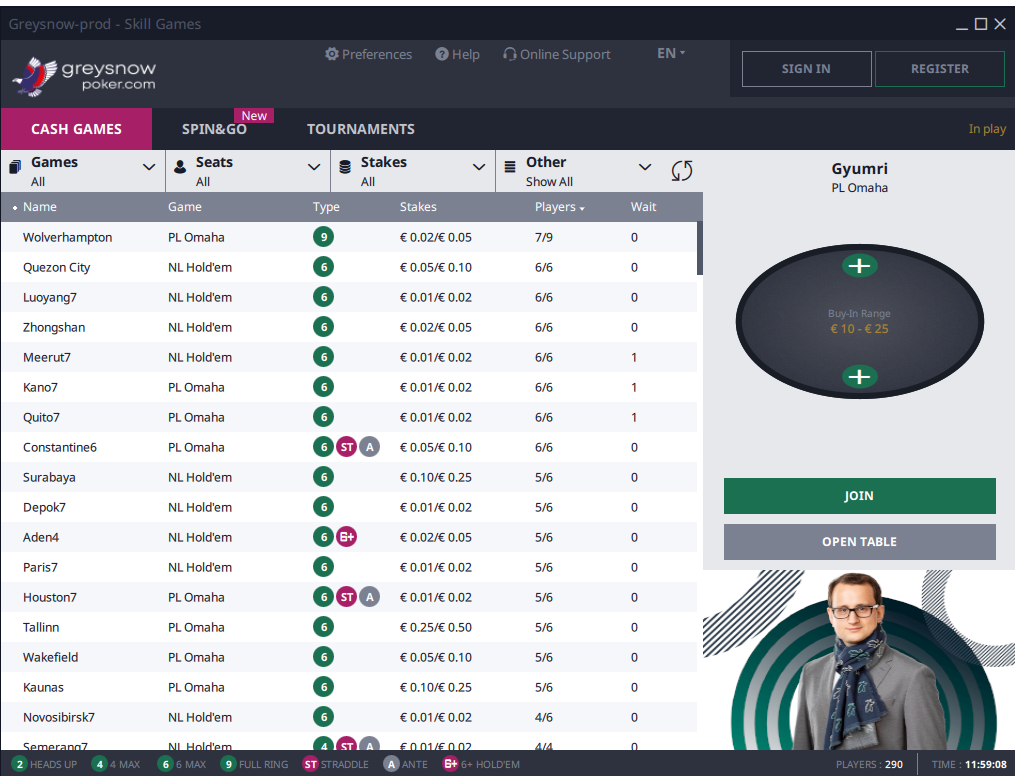The height and width of the screenshot is (776, 1015).
Task: Click the Seats filter person icon
Action: [x=180, y=167]
